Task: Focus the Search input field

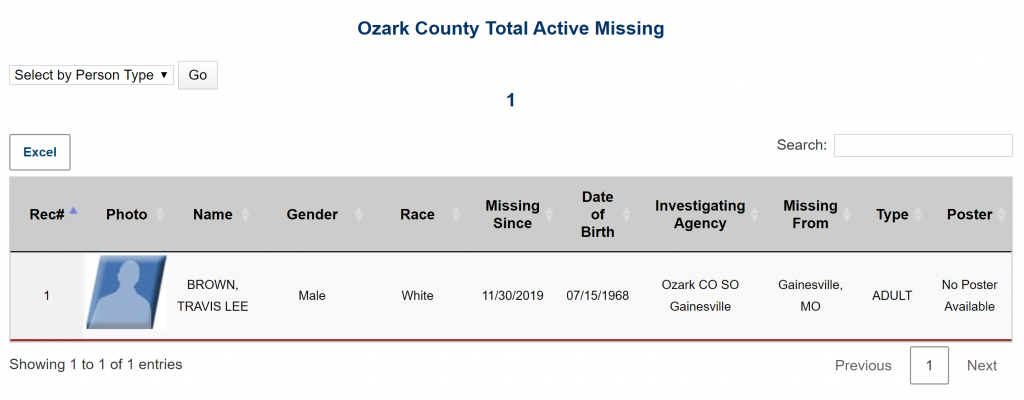Action: [923, 146]
